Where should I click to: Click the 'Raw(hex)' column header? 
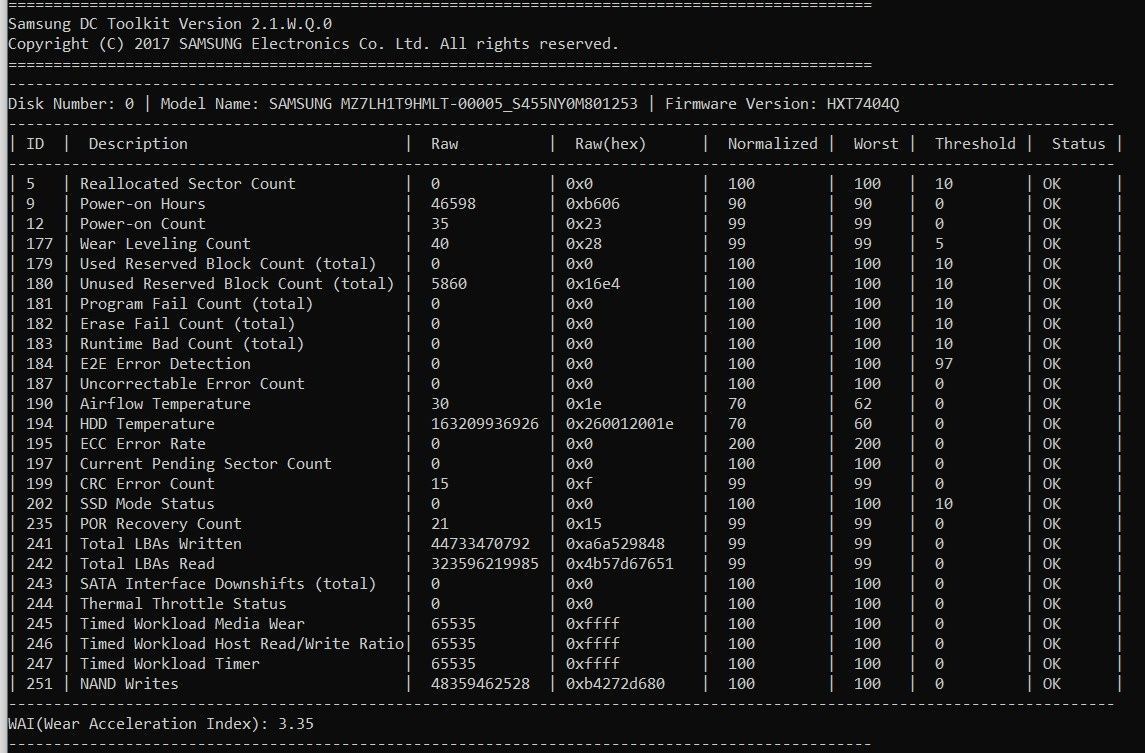pyautogui.click(x=610, y=144)
